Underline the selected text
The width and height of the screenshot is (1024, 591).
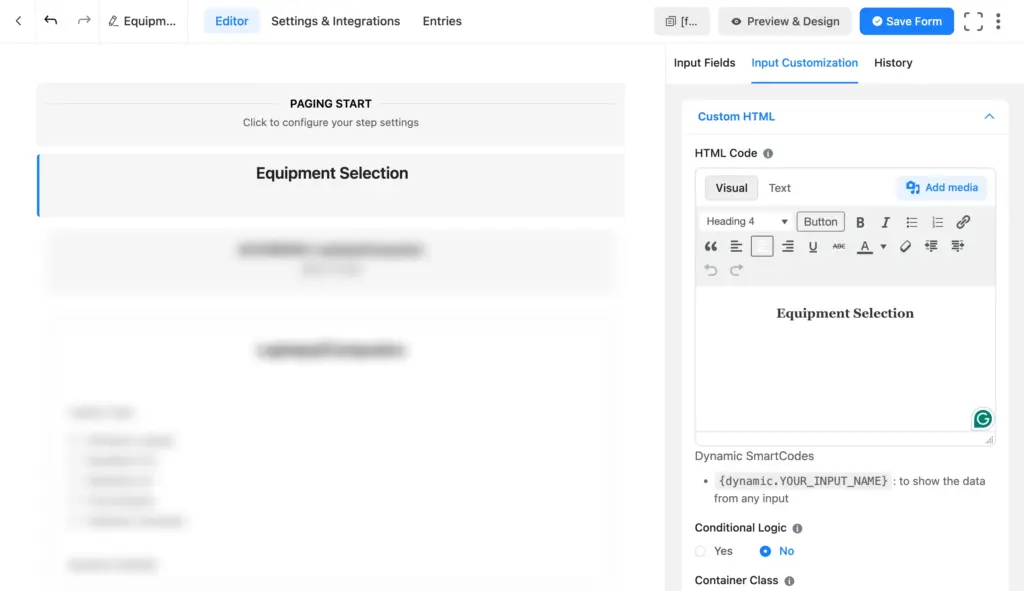point(813,246)
